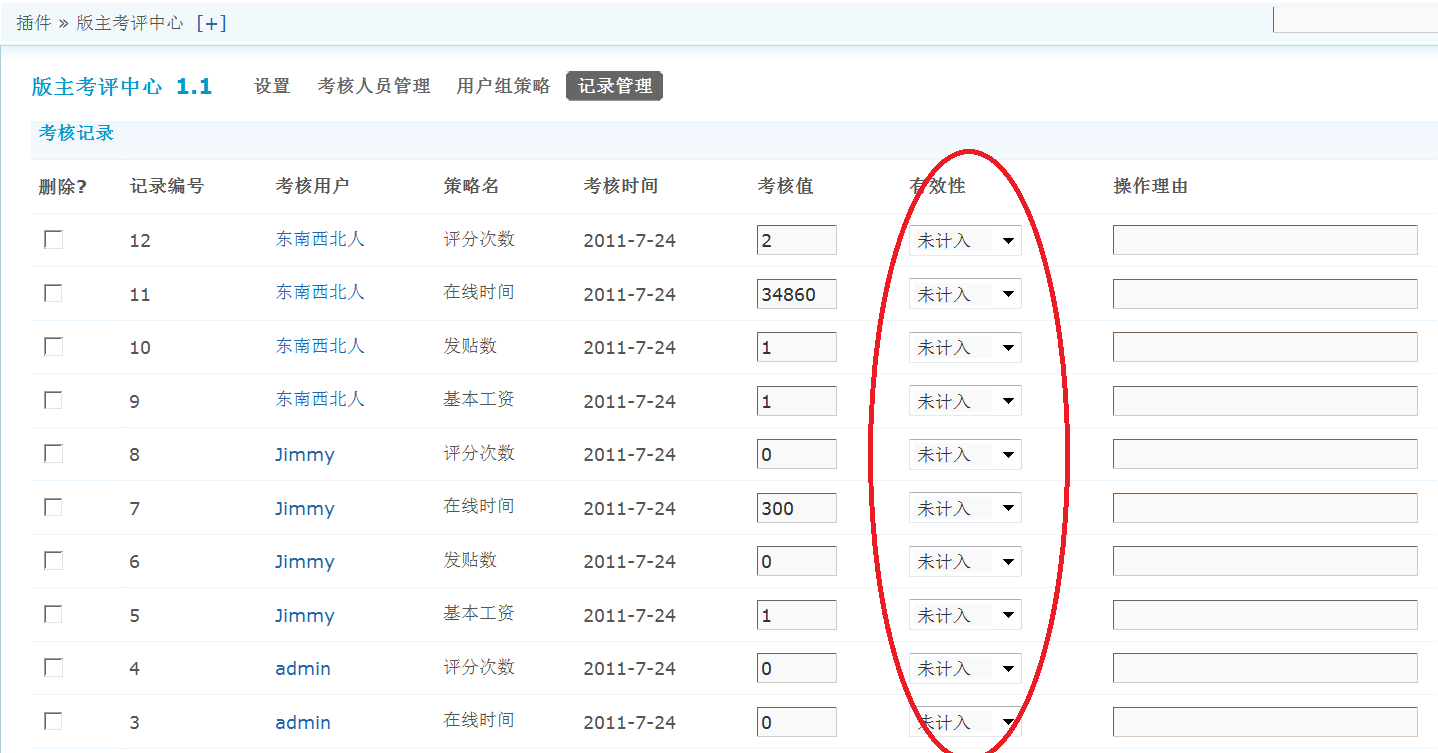Open user 东南西北人 in record 12 row
This screenshot has width=1438, height=753.
(320, 239)
